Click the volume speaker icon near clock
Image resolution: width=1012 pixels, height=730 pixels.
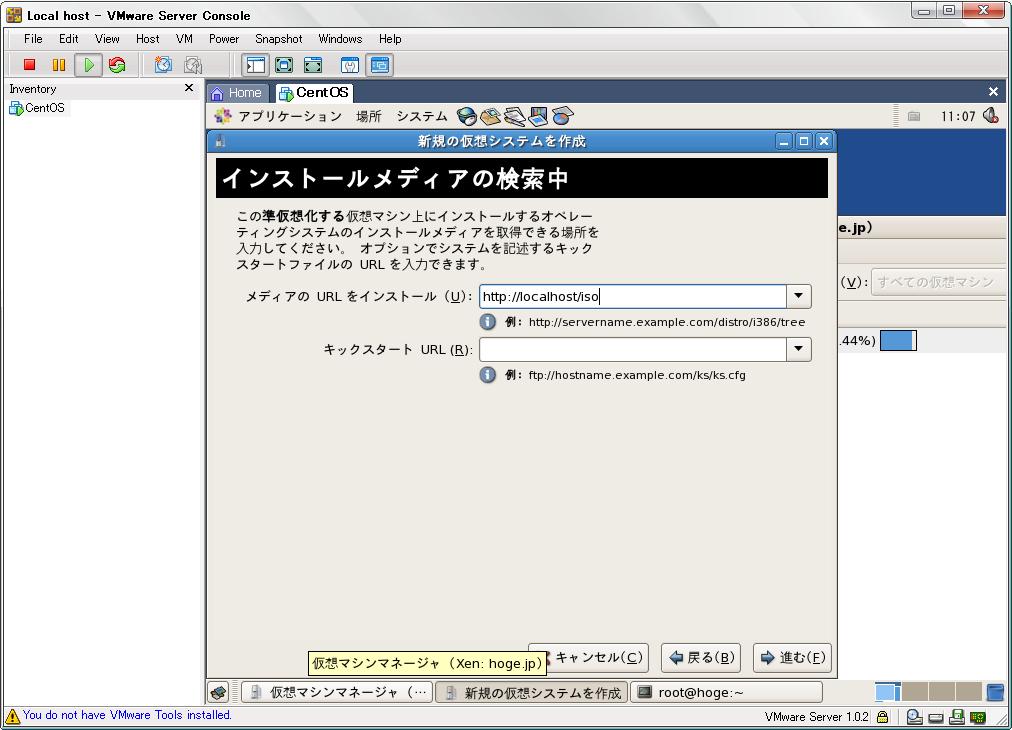click(991, 116)
